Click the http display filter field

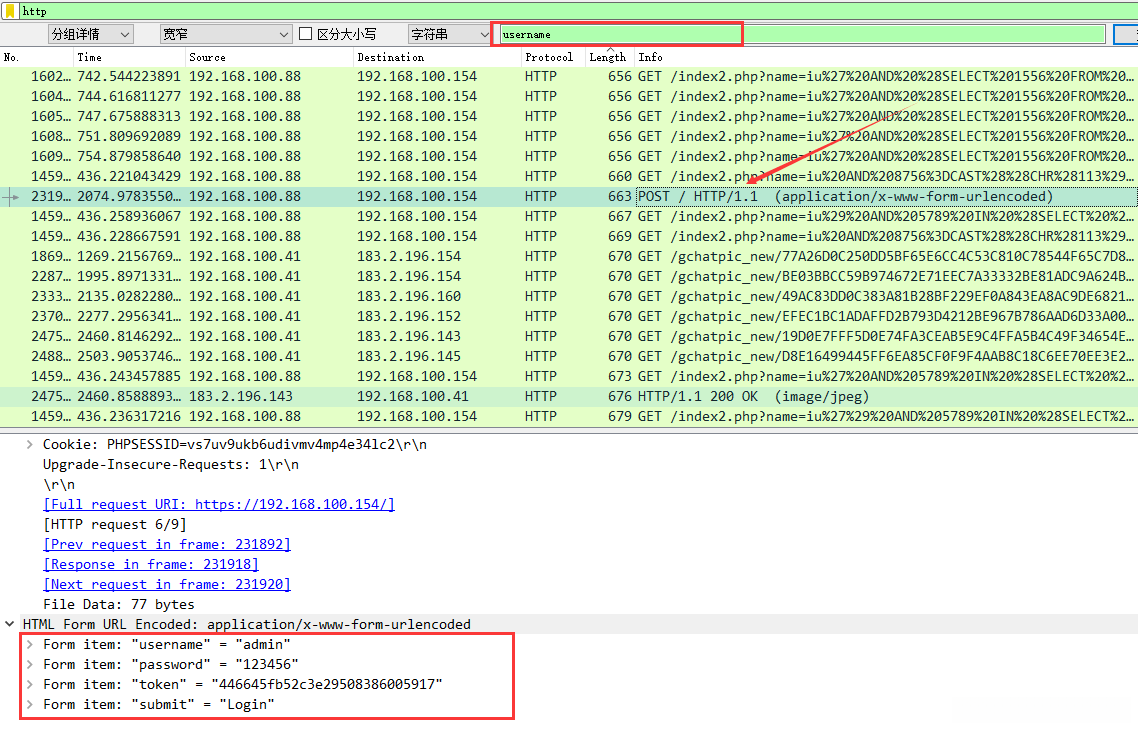pyautogui.click(x=578, y=11)
